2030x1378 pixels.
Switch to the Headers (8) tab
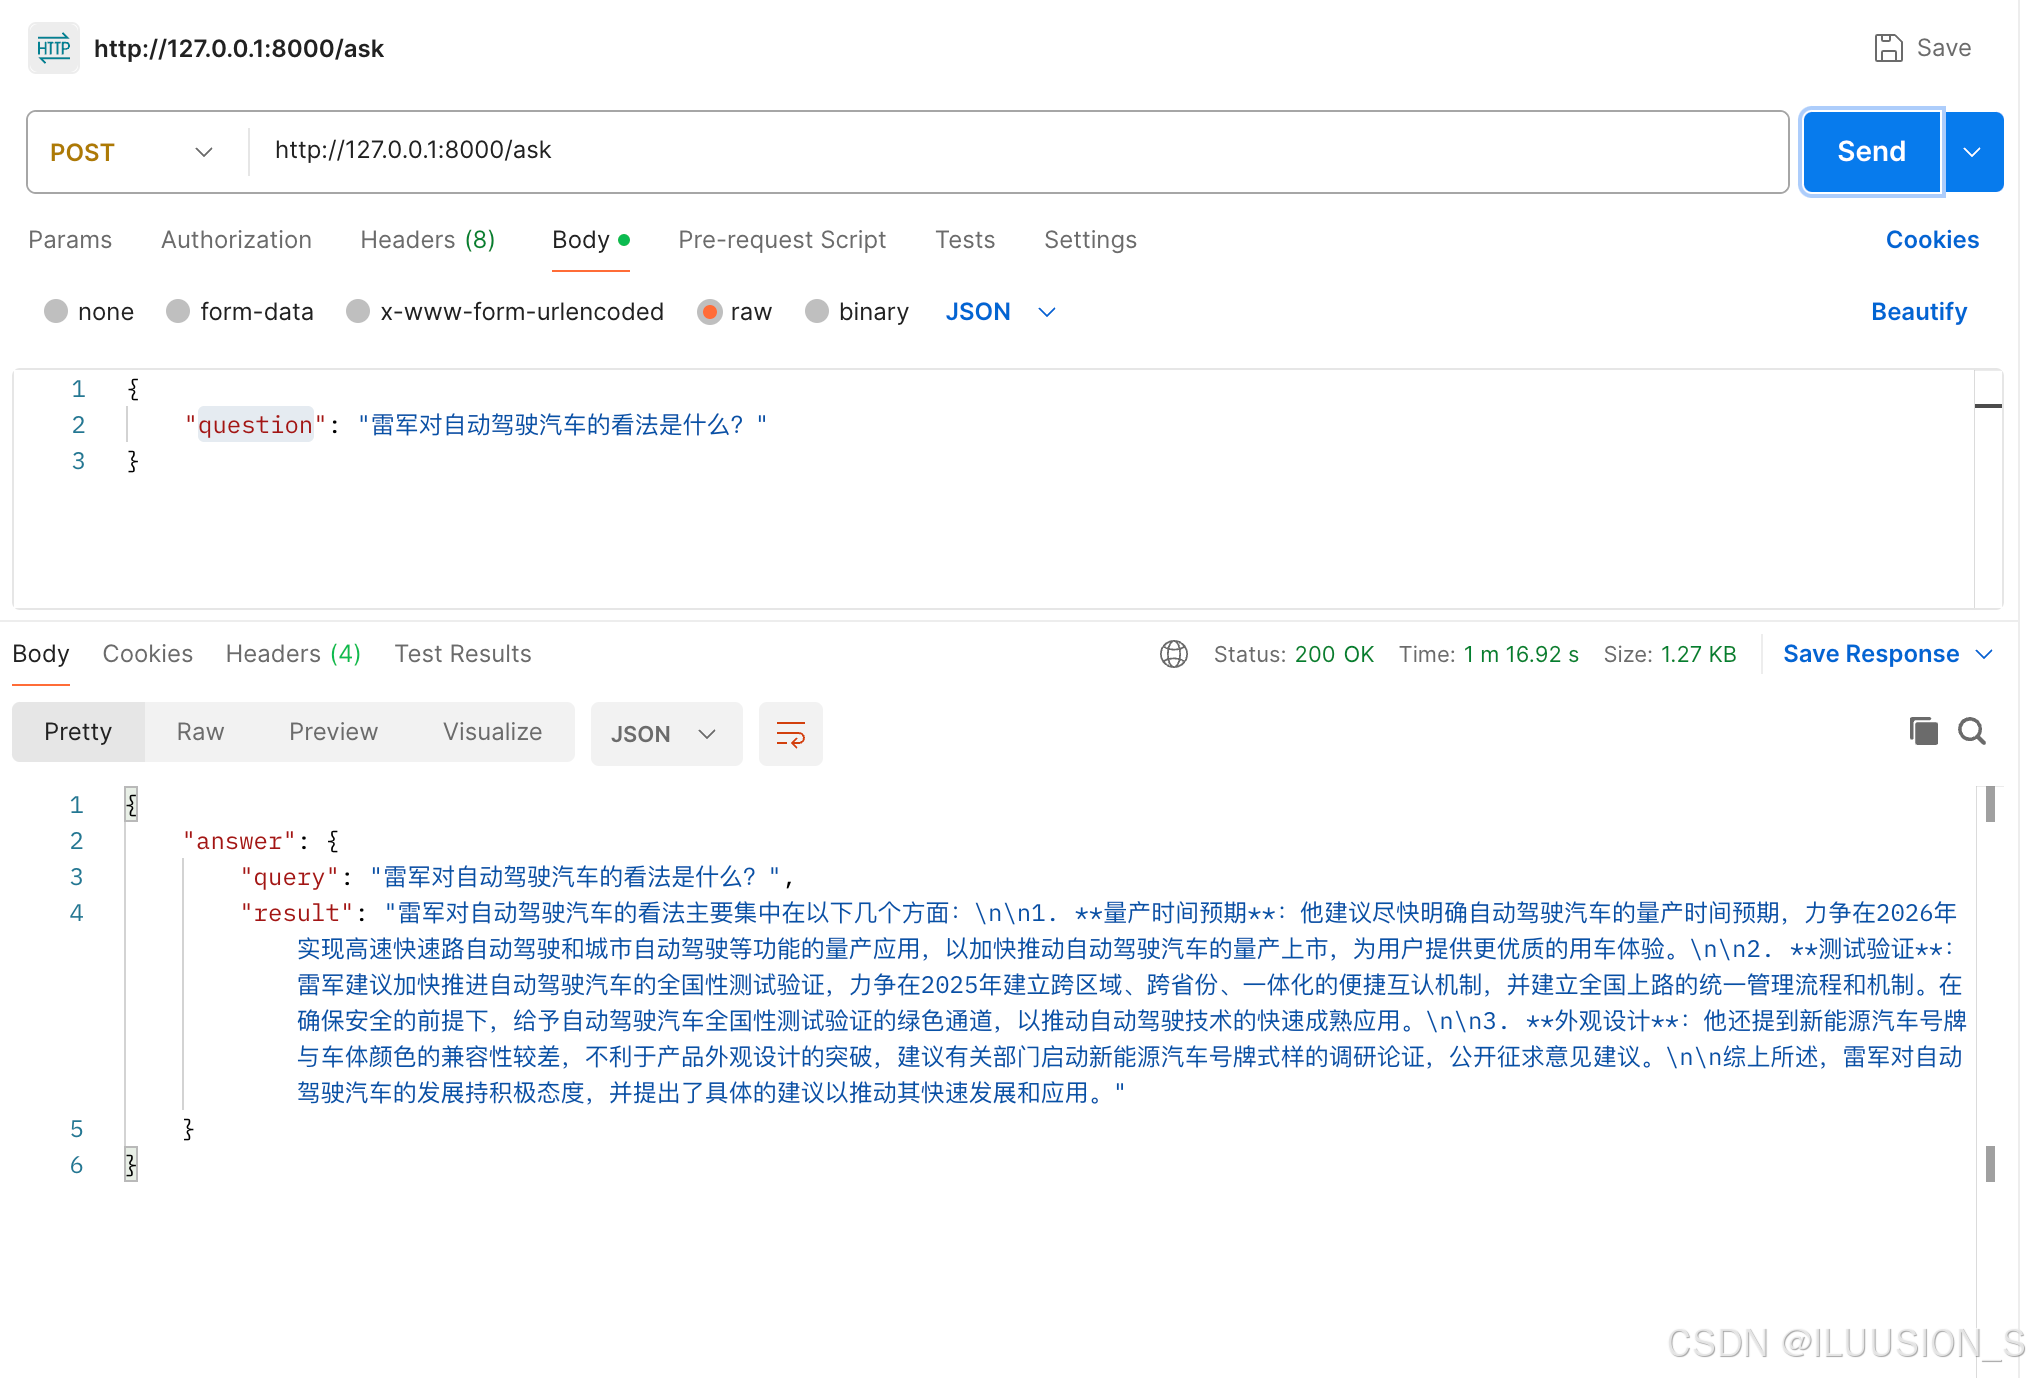427,240
